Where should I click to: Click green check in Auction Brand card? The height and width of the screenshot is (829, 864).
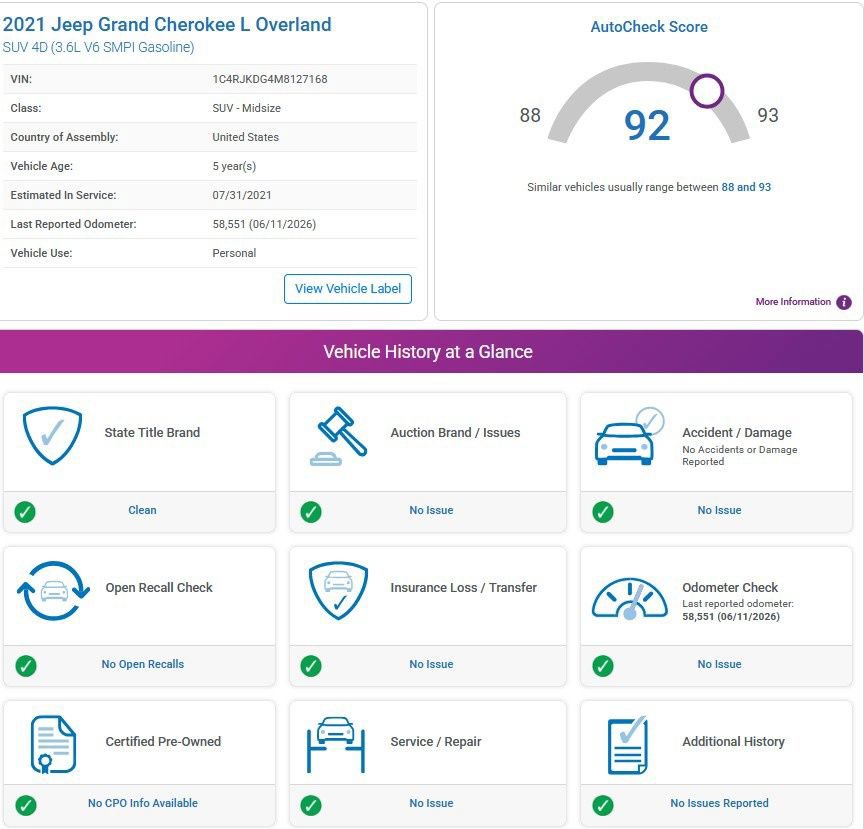click(311, 512)
